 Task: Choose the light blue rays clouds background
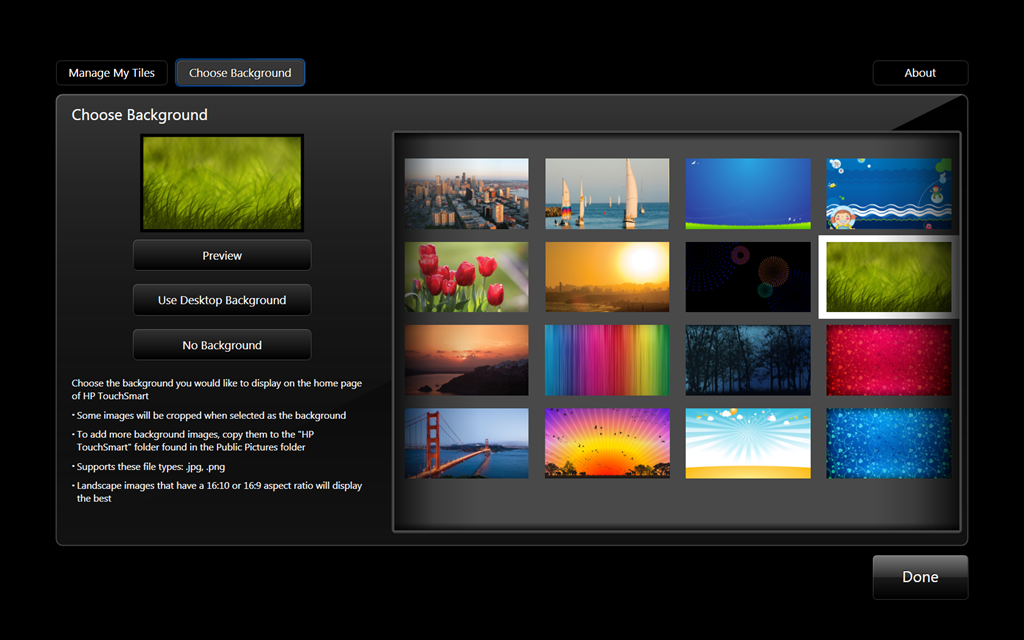point(748,443)
